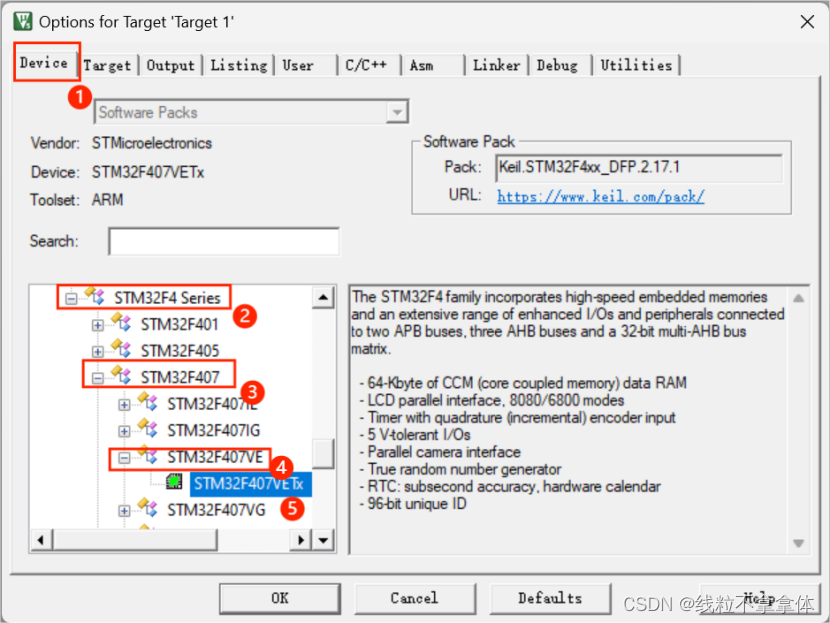The width and height of the screenshot is (830, 623).
Task: Open the Utilities tab
Action: pos(636,66)
